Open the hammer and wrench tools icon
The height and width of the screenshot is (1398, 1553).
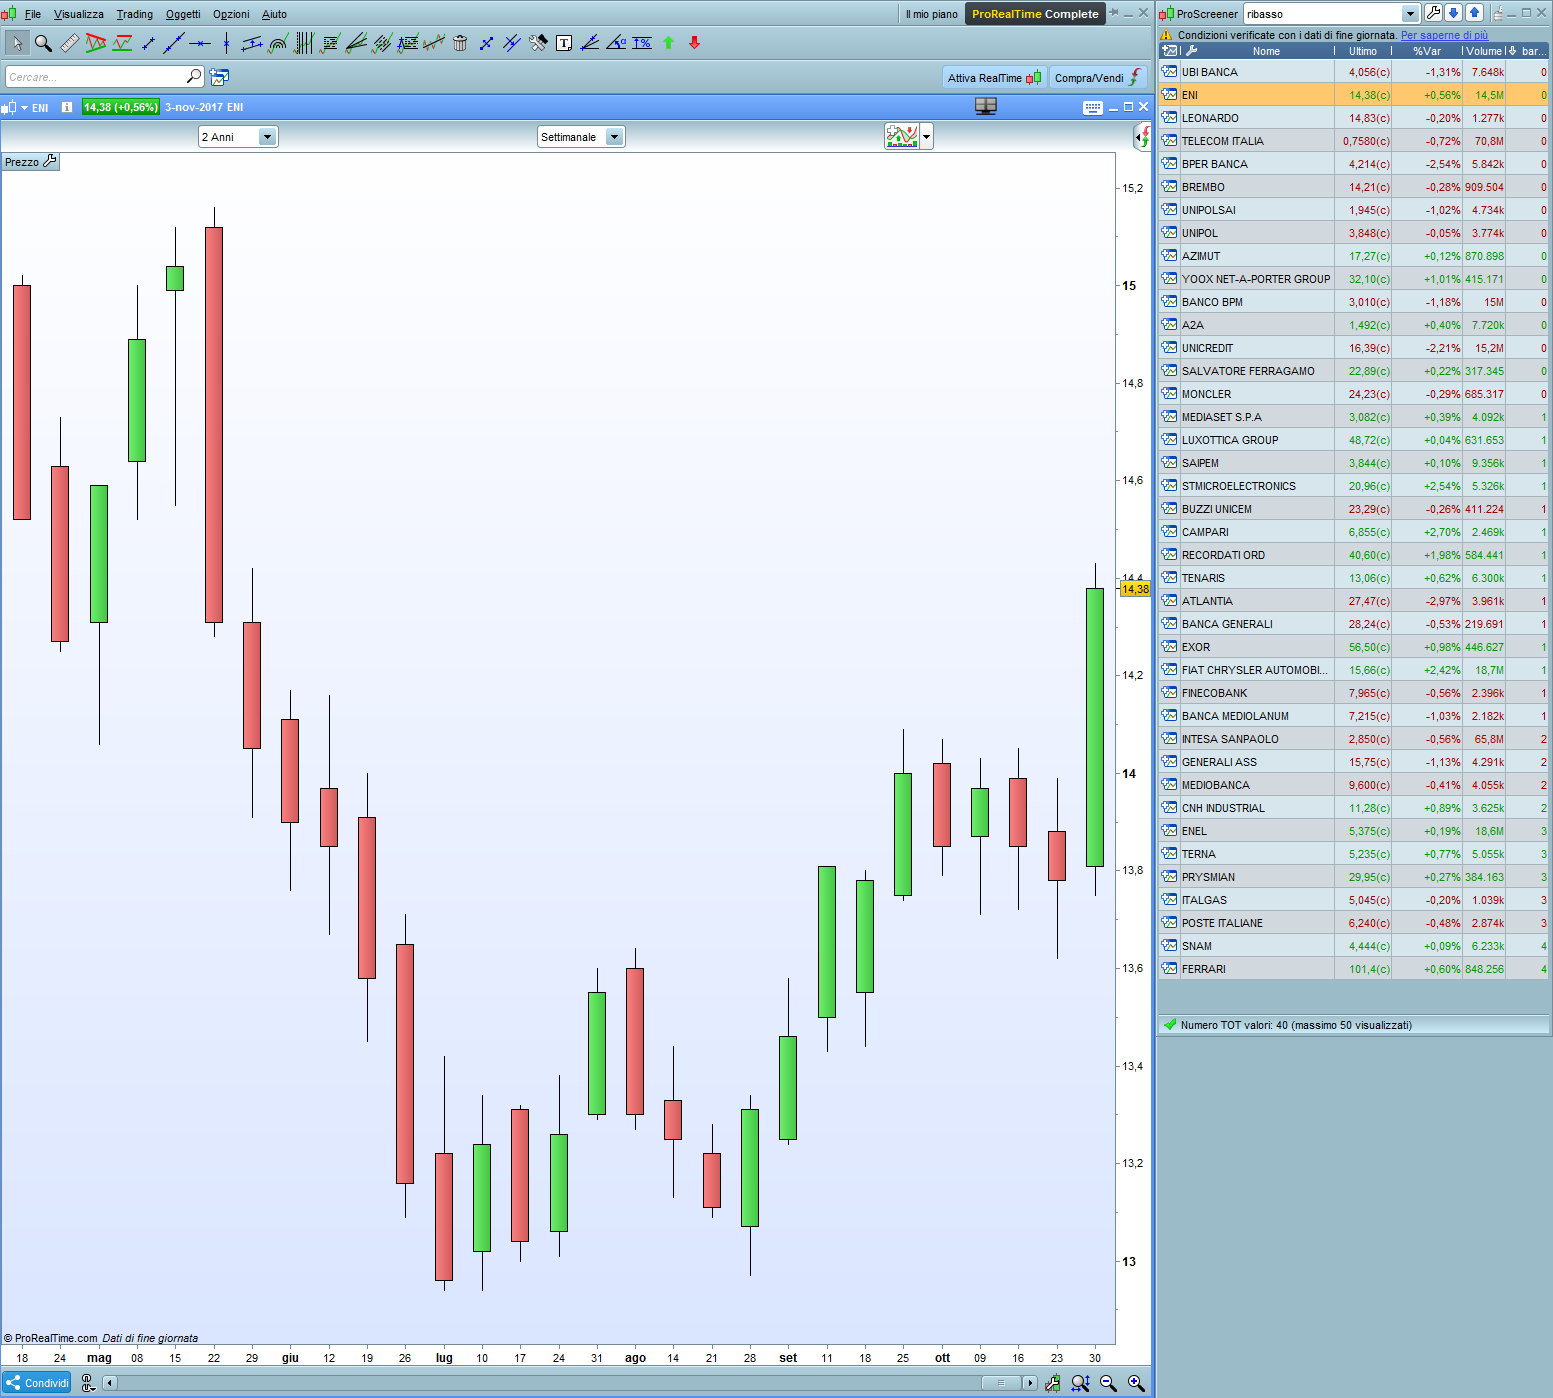[x=538, y=43]
